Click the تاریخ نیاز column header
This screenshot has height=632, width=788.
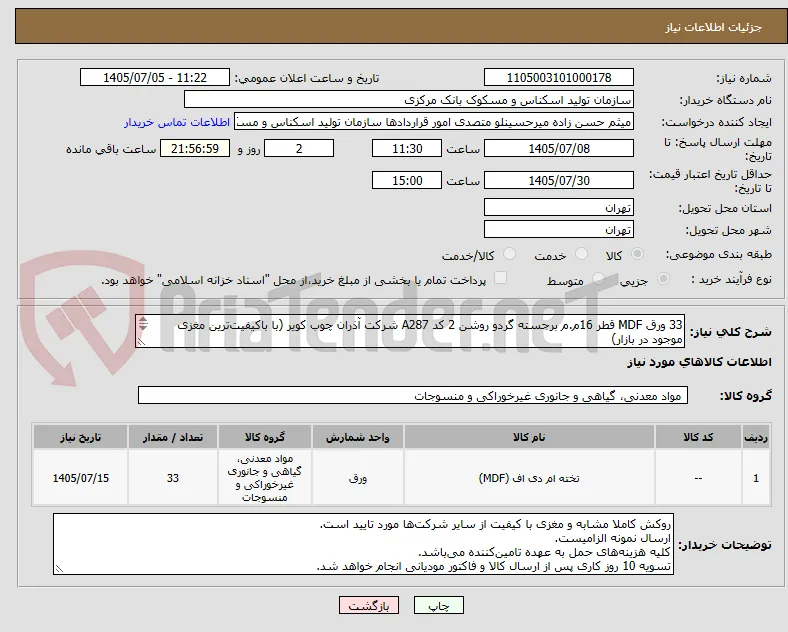point(80,437)
